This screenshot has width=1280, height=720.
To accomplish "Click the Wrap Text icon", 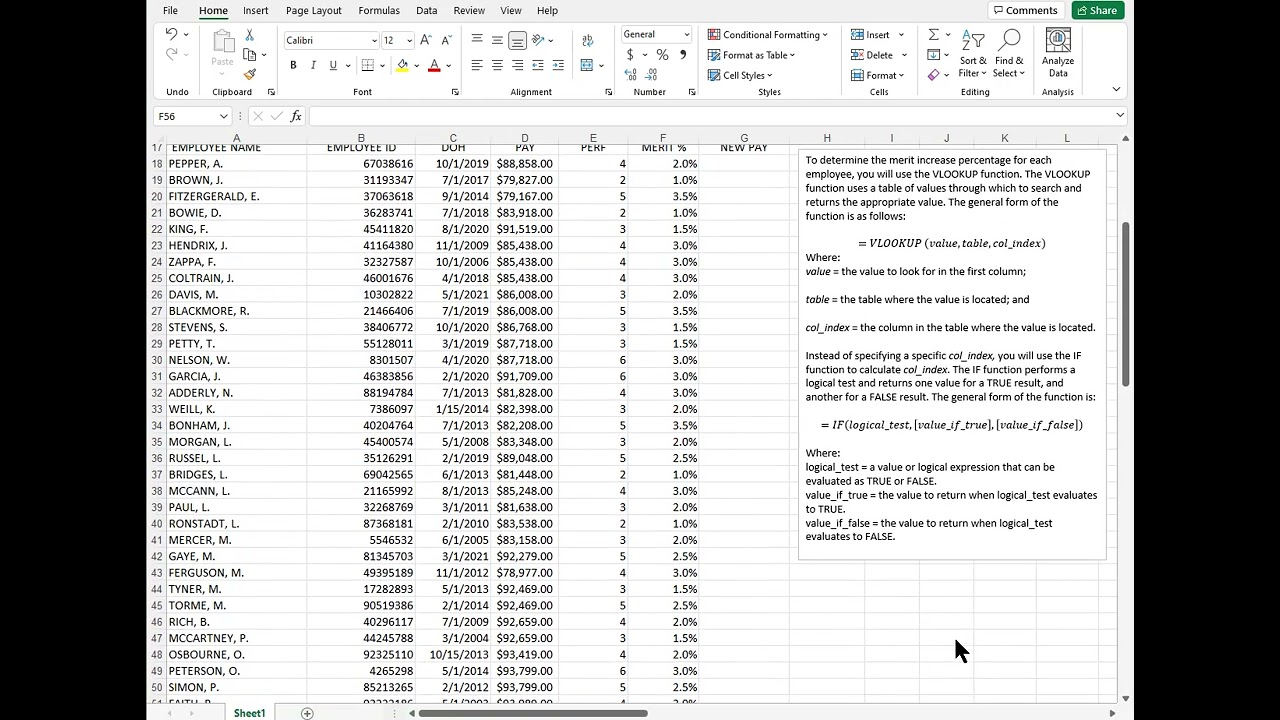I will tap(587, 40).
